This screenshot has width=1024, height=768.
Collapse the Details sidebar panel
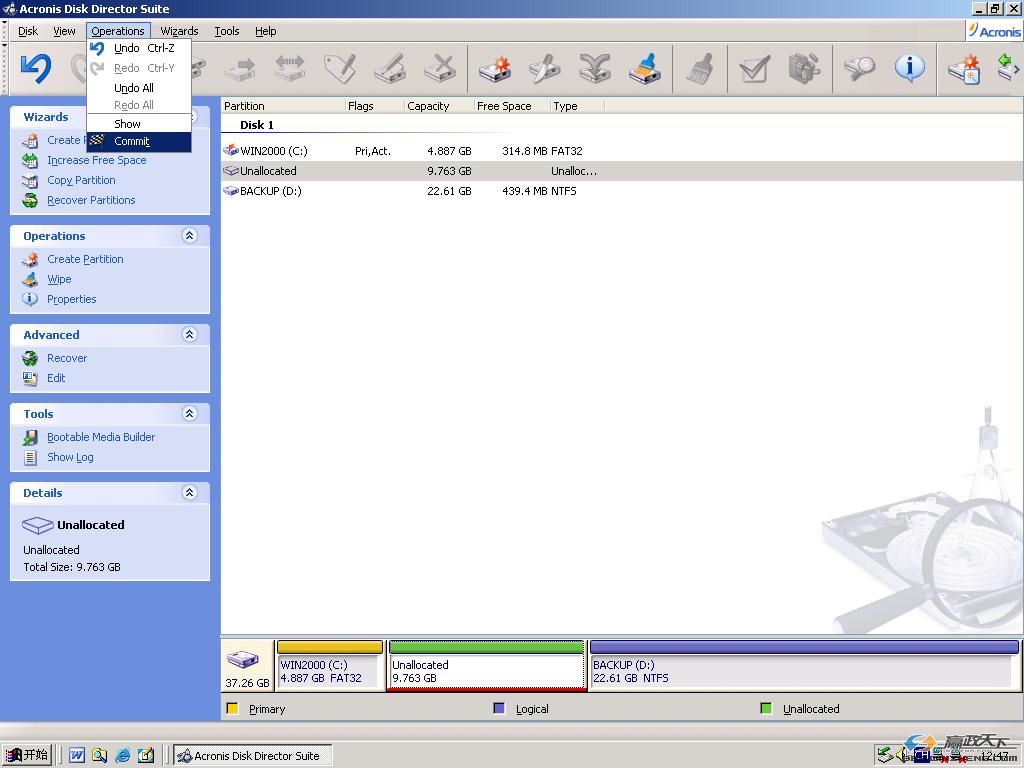pos(189,493)
